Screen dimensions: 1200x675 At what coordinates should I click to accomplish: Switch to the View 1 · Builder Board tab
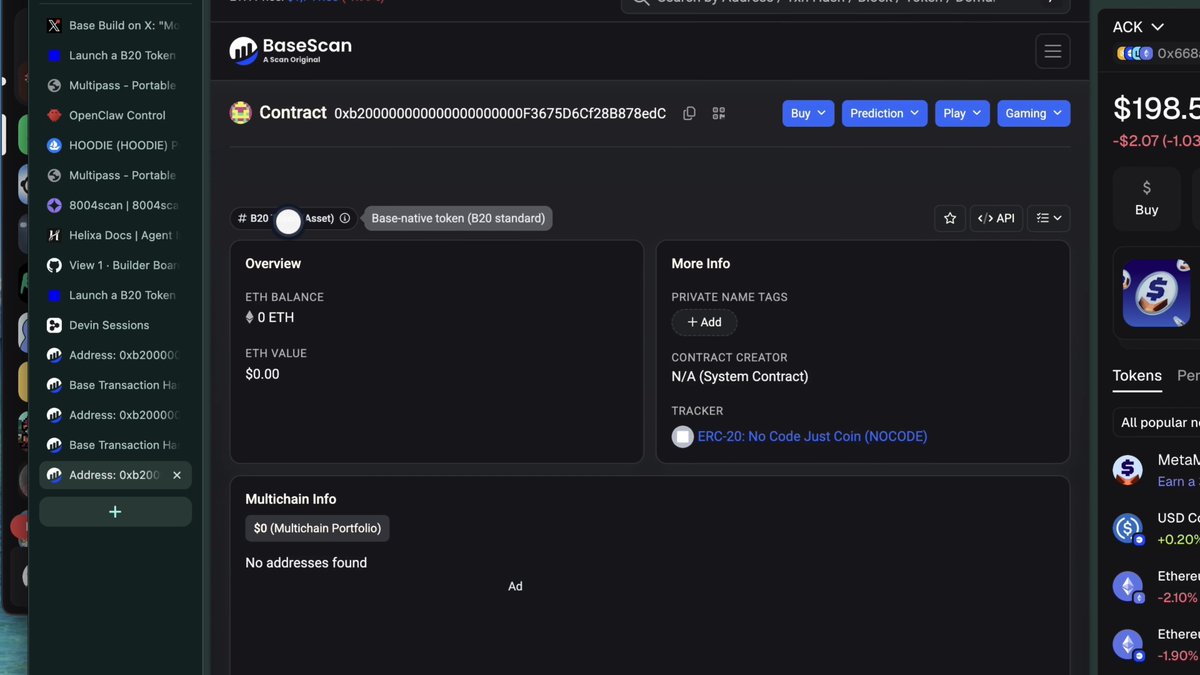click(x=115, y=265)
